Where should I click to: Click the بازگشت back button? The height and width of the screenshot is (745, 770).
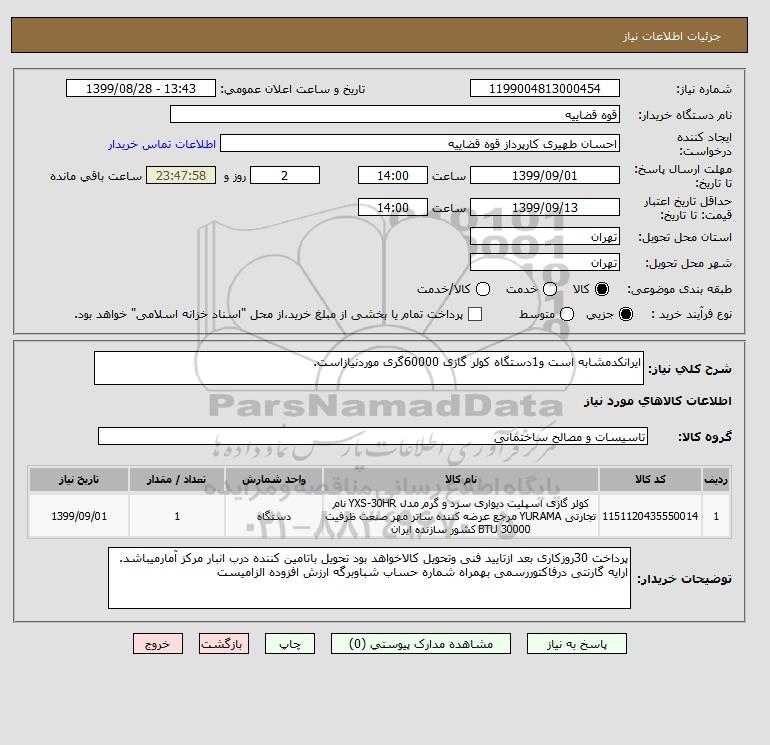[224, 644]
